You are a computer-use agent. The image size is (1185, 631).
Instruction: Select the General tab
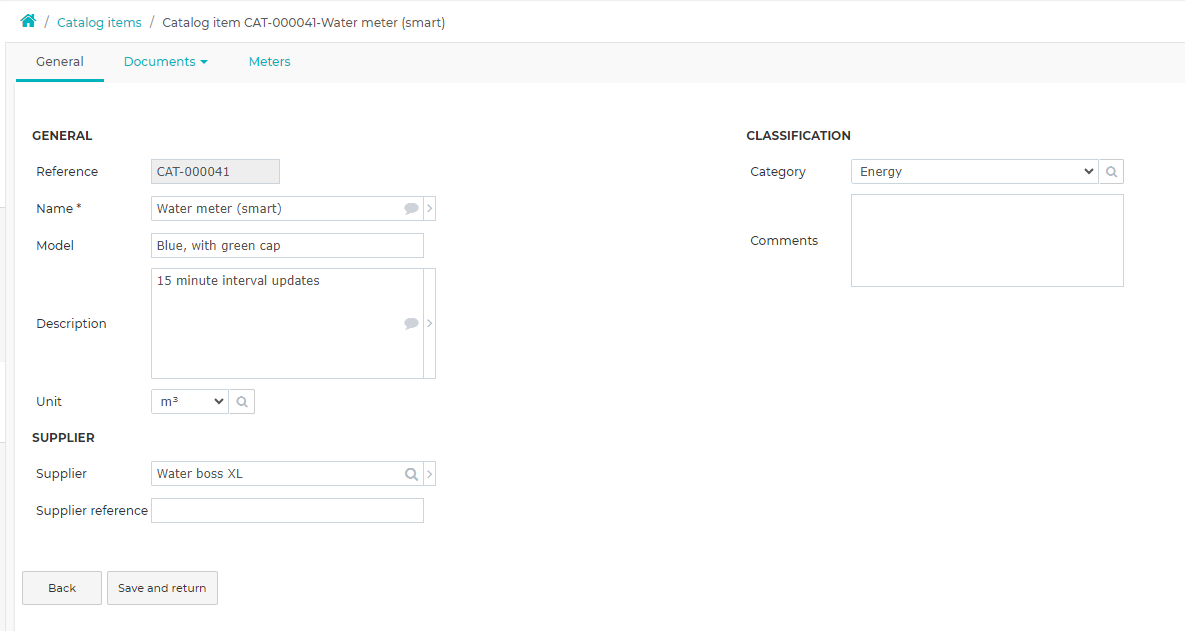pos(60,62)
